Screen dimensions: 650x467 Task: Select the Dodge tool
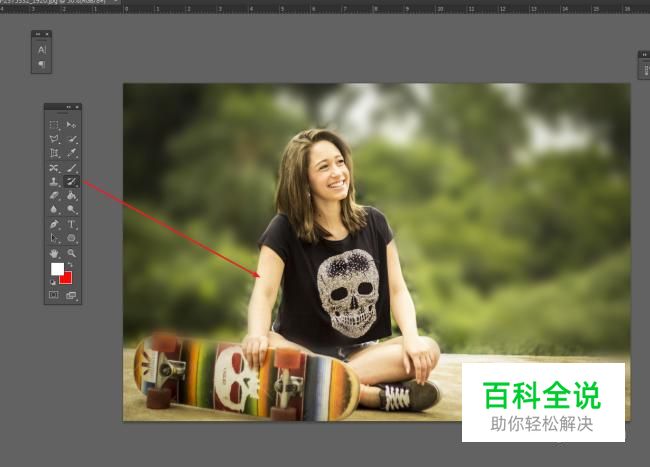coord(71,210)
